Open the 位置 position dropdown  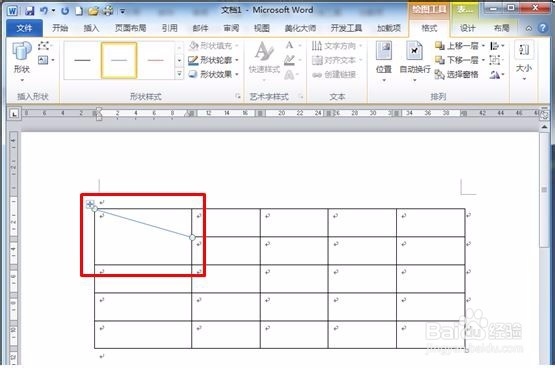[x=384, y=61]
